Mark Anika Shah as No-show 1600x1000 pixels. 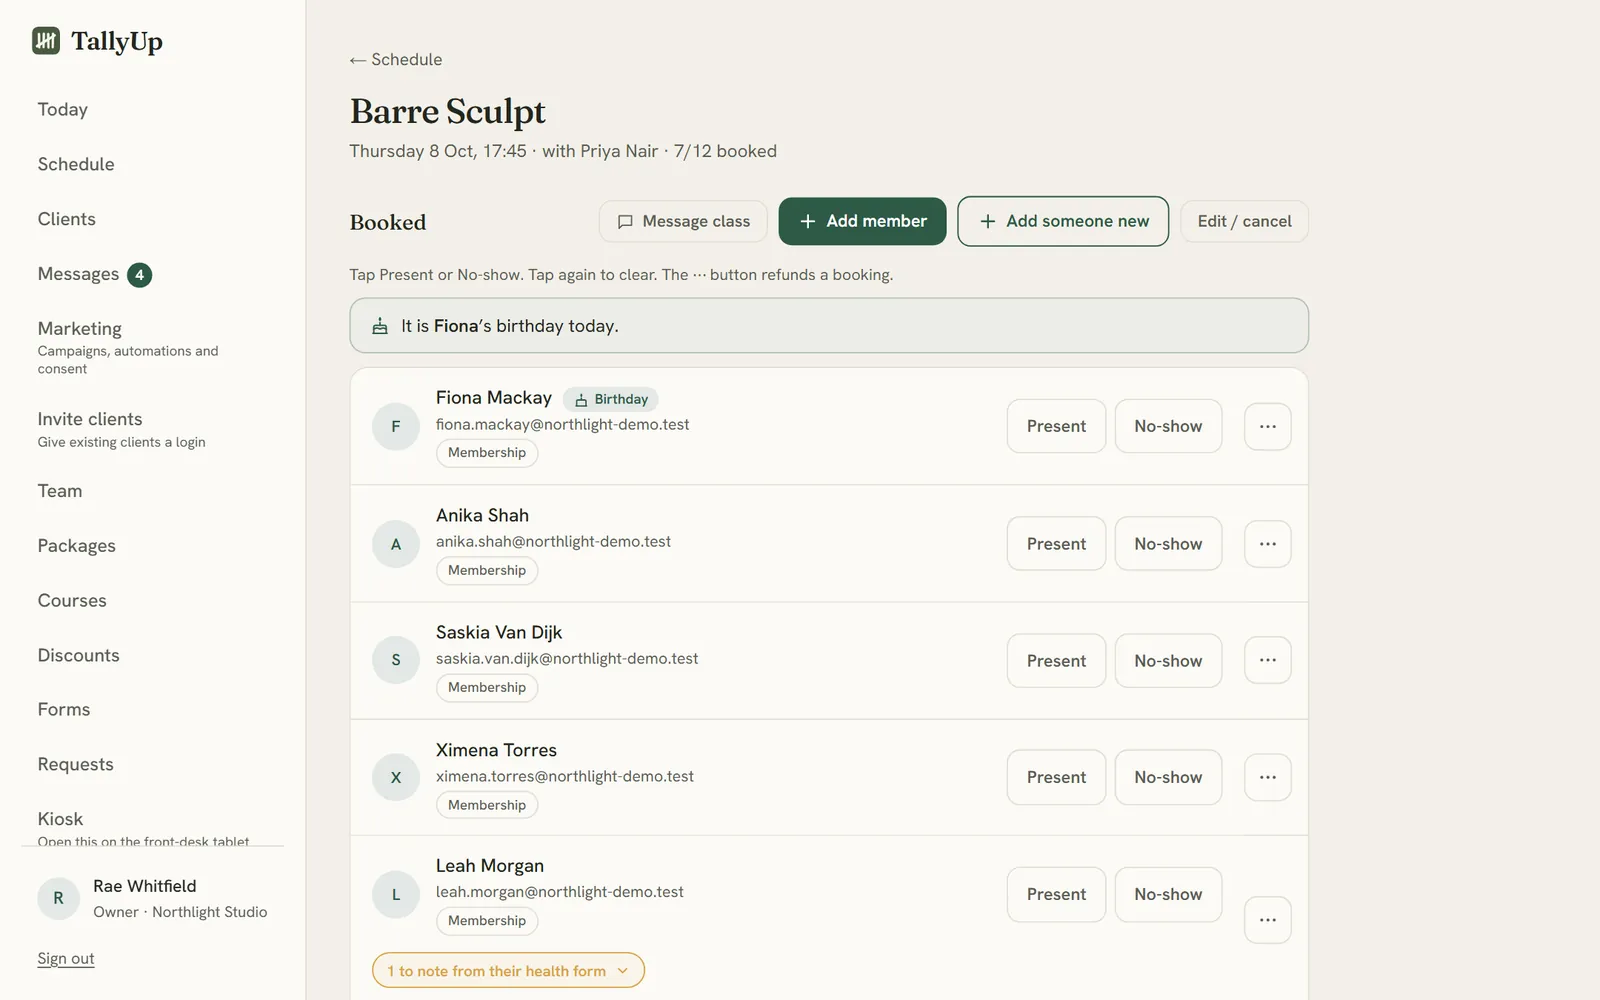[x=1168, y=544]
